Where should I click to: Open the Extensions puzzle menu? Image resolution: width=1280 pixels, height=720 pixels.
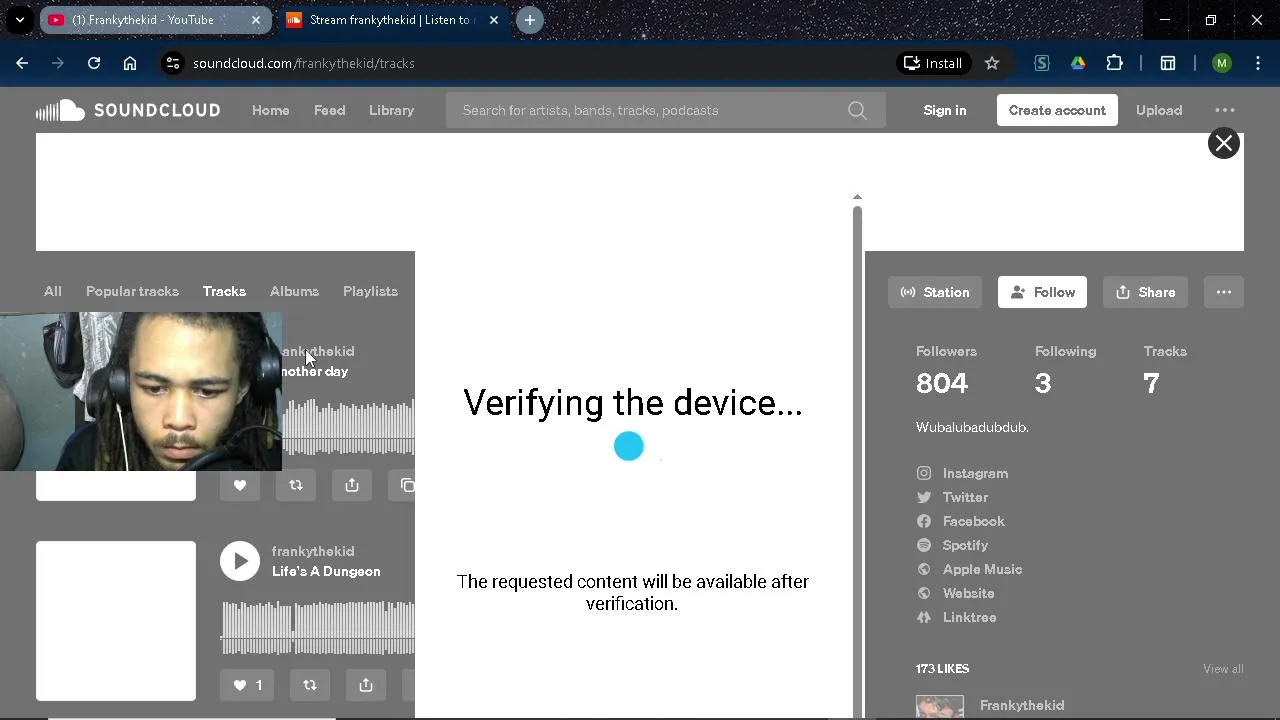(1114, 63)
